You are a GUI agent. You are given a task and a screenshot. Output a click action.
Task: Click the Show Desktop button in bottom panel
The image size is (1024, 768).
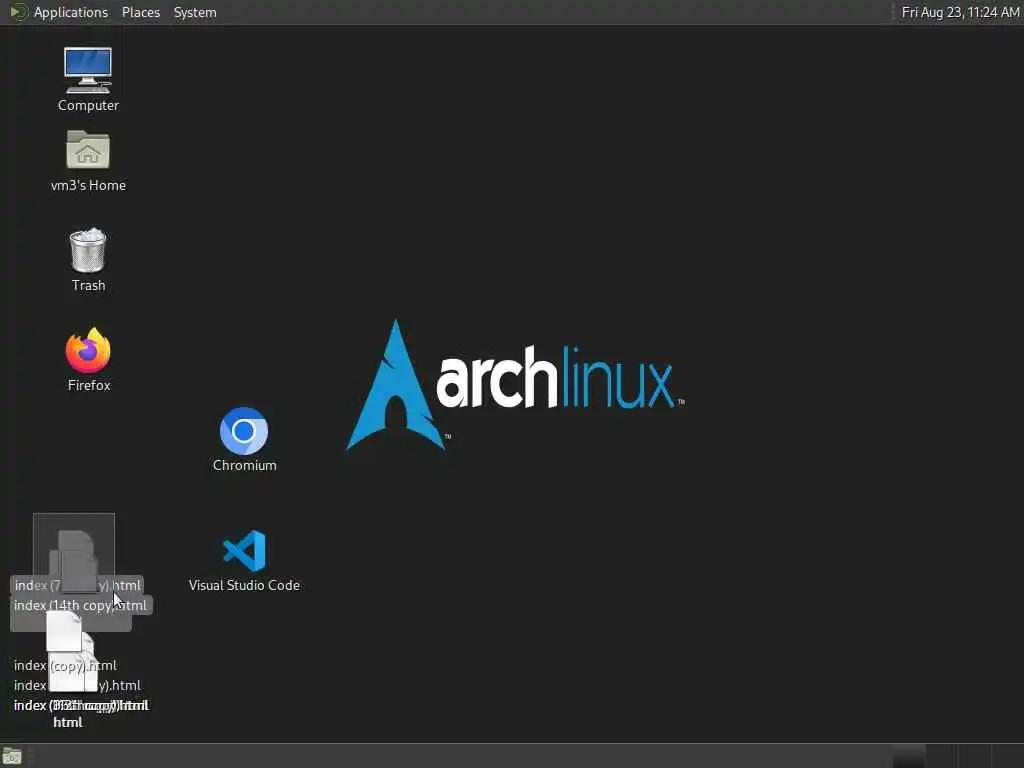coord(12,756)
